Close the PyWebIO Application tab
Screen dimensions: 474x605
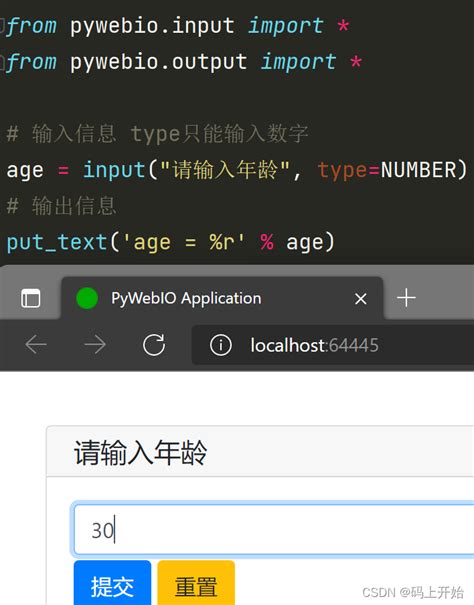[x=361, y=299]
